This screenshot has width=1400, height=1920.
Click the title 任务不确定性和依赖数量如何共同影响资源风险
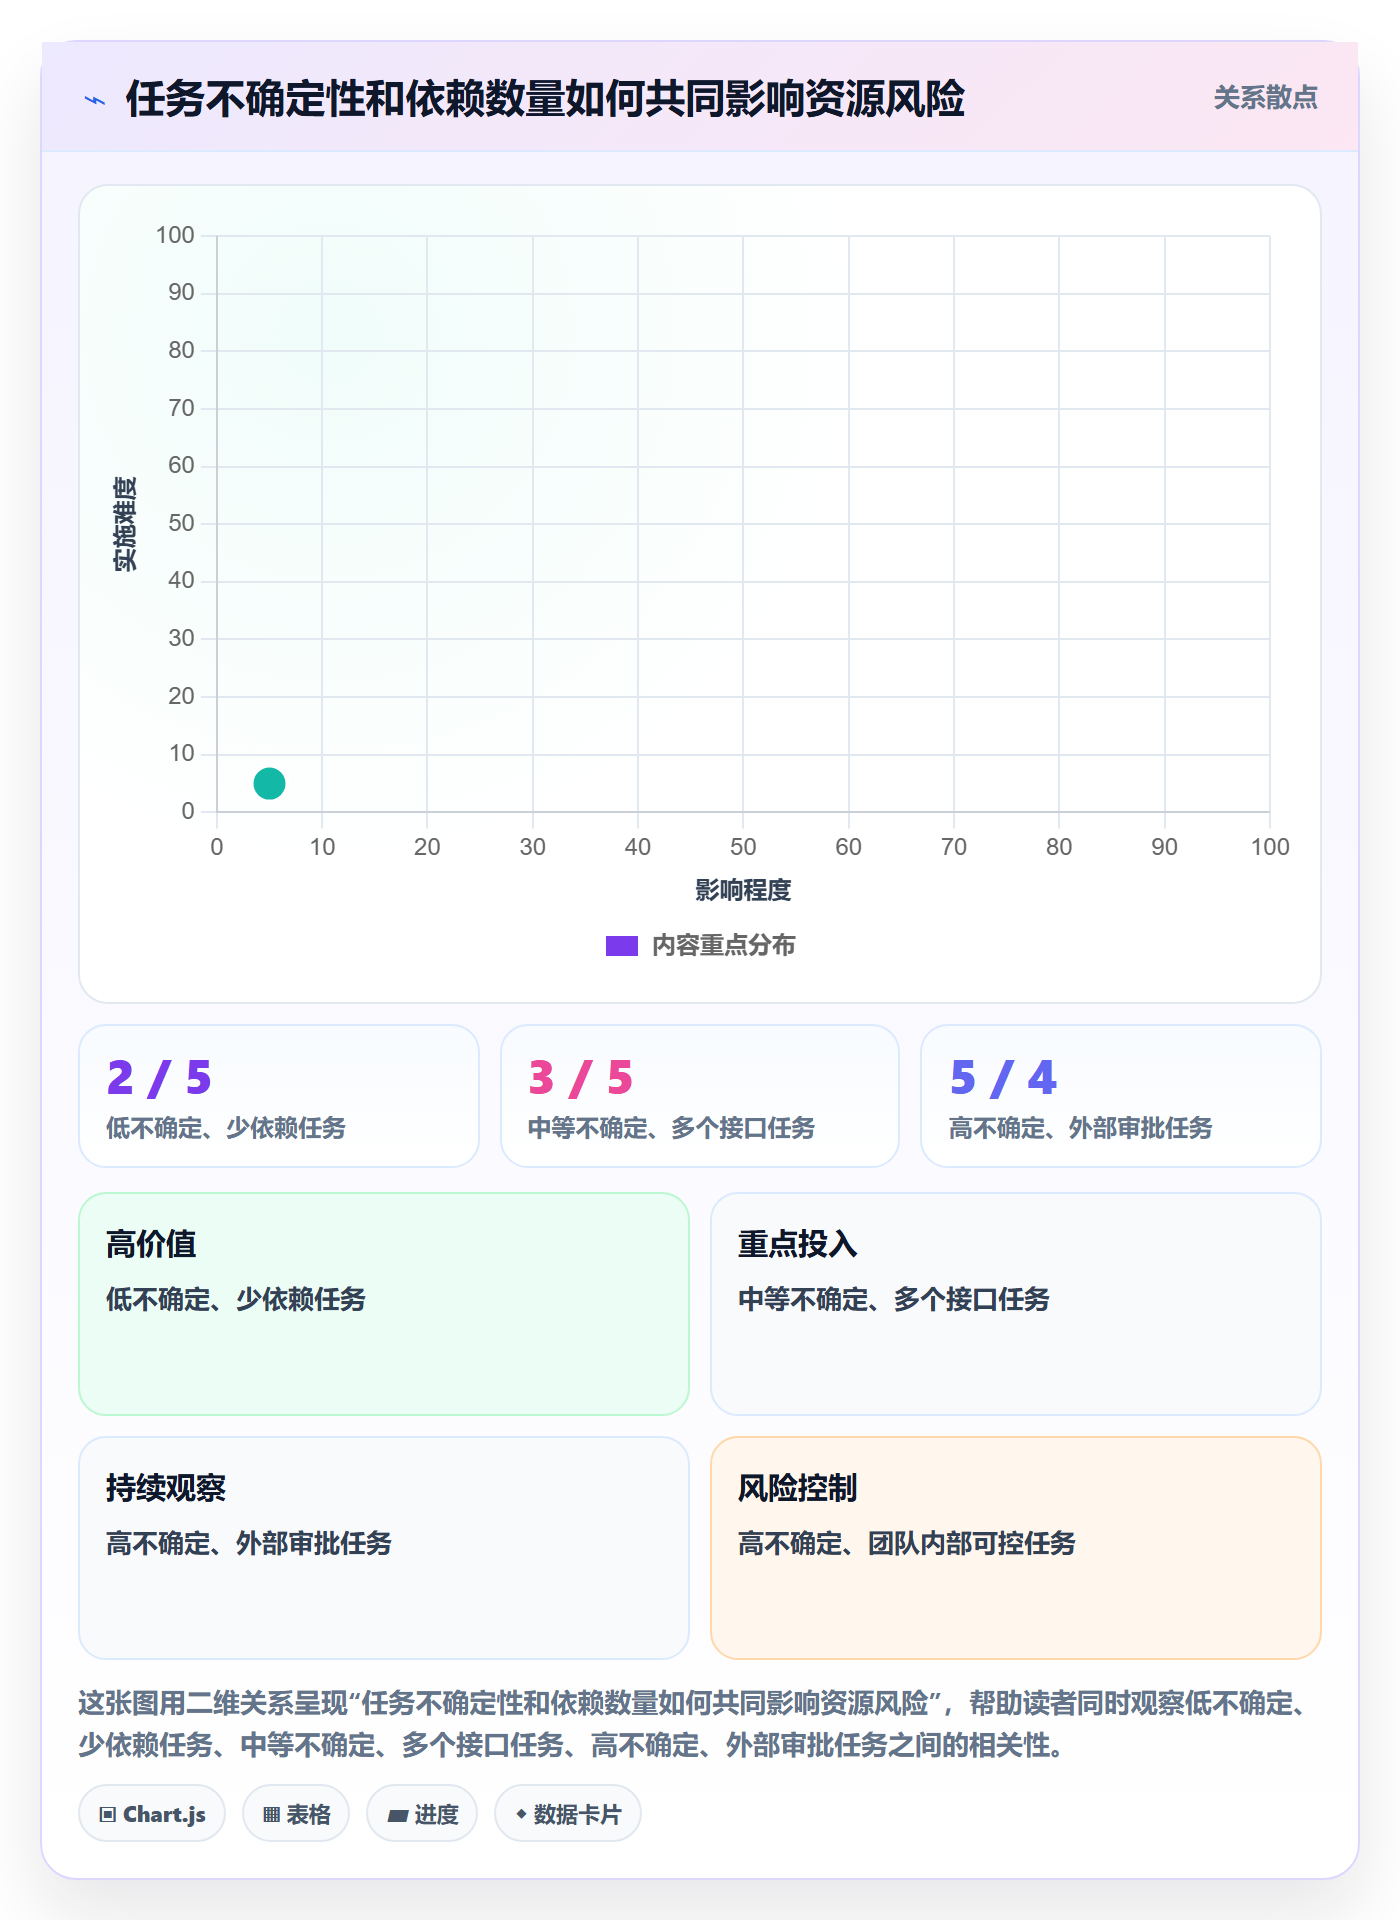545,99
